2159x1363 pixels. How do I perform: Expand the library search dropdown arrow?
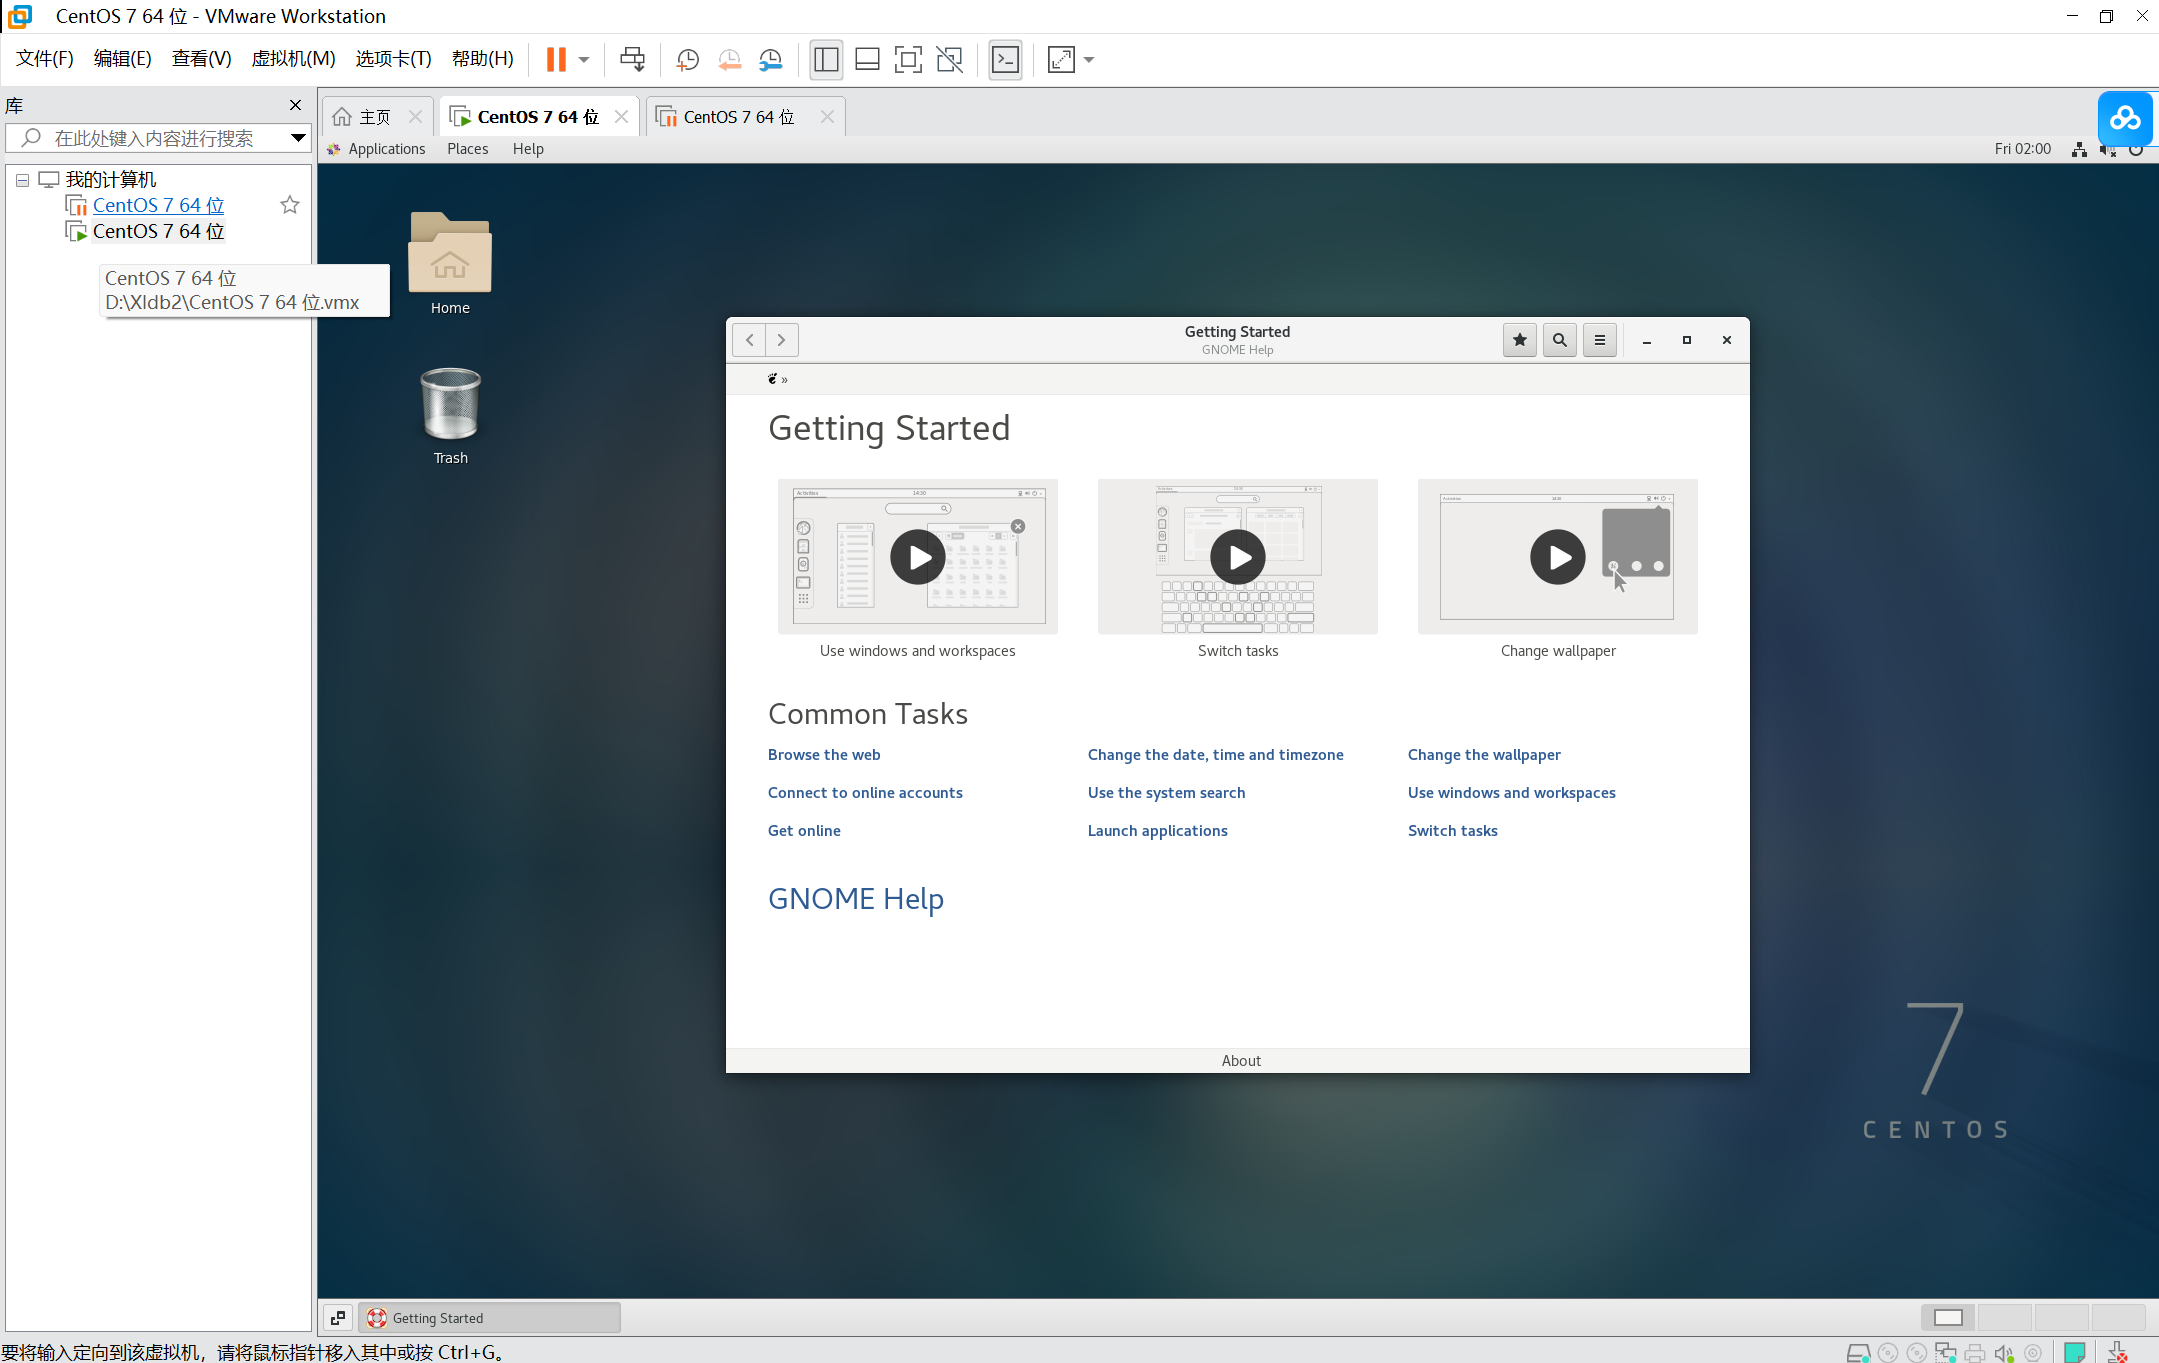coord(298,138)
